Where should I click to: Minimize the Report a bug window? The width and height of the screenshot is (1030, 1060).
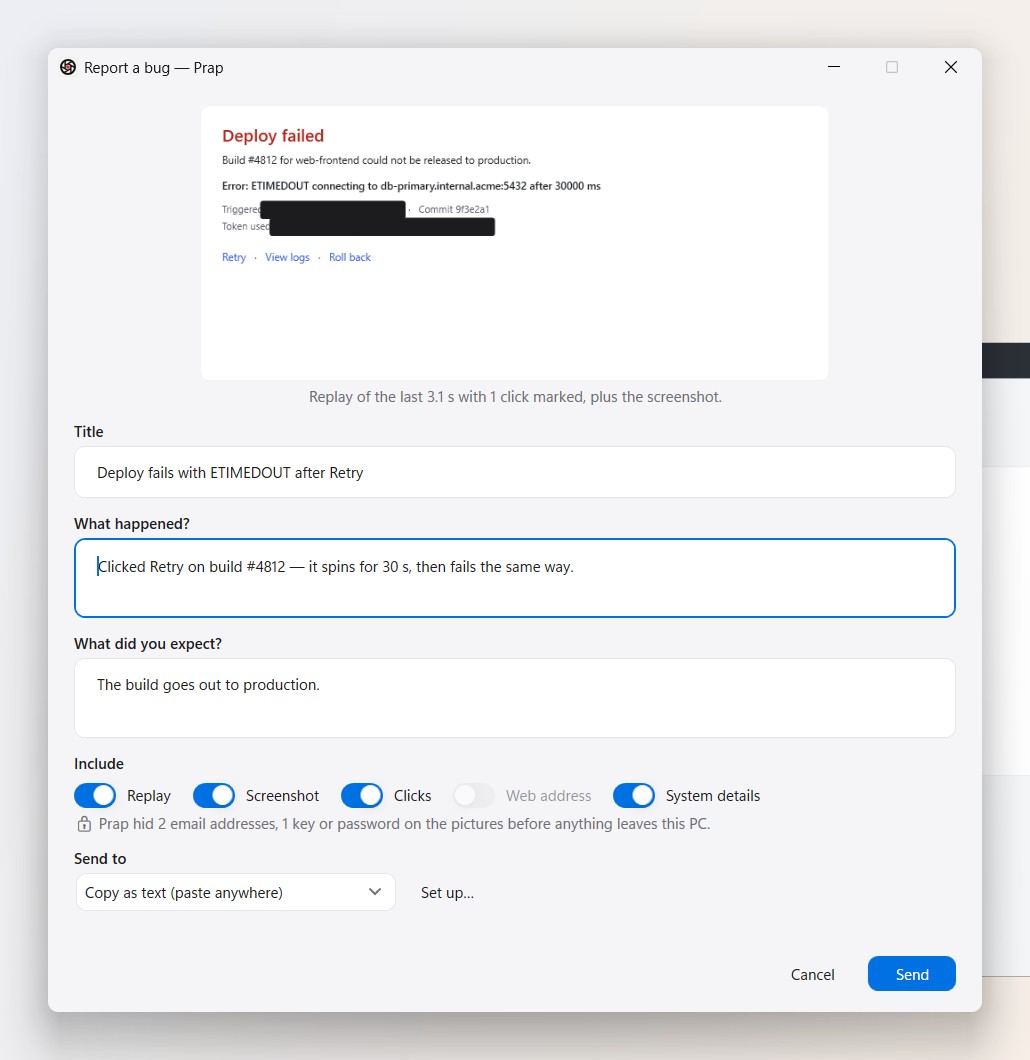click(x=834, y=67)
